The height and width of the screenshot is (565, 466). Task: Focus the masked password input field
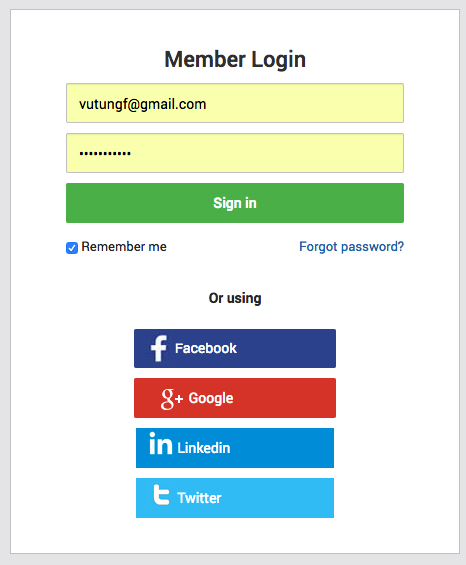[x=235, y=153]
